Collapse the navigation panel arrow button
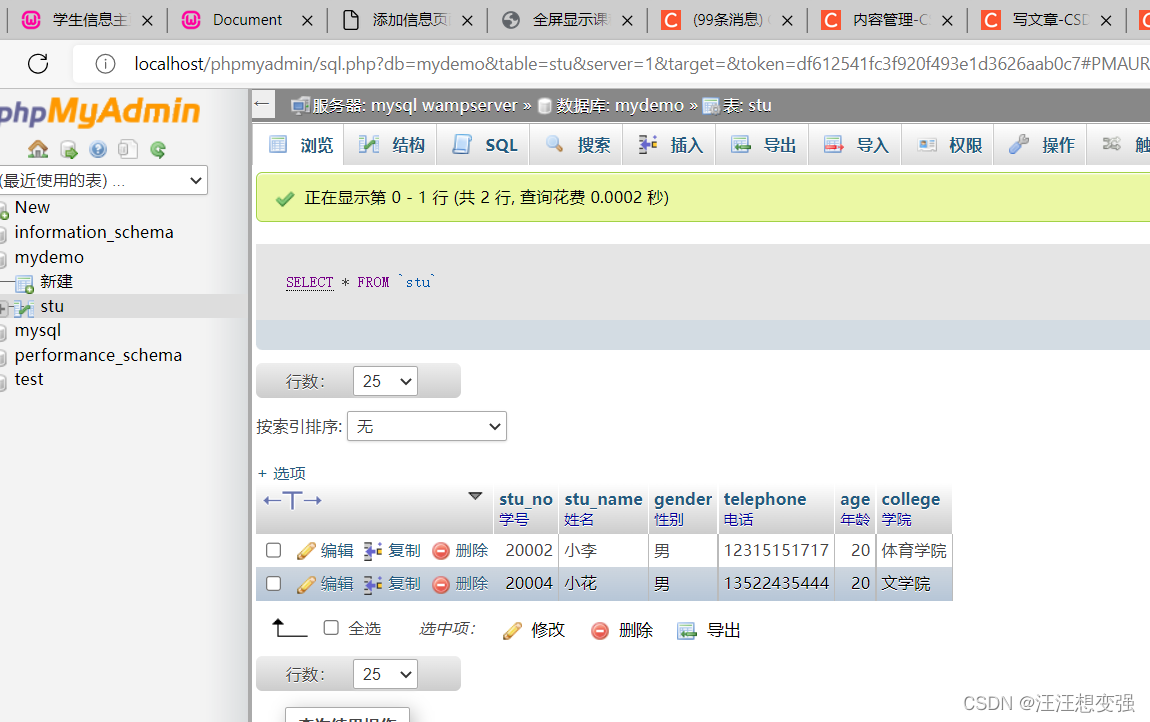1150x722 pixels. click(x=263, y=104)
